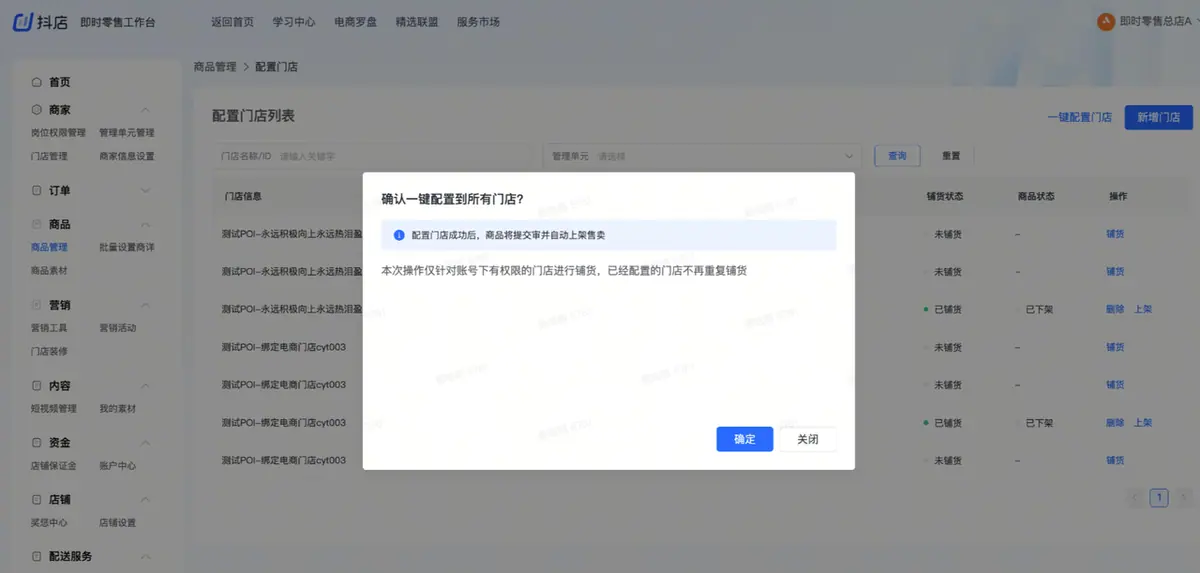The image size is (1200, 573).
Task: Click the 抖店 logo icon
Action: click(x=24, y=22)
